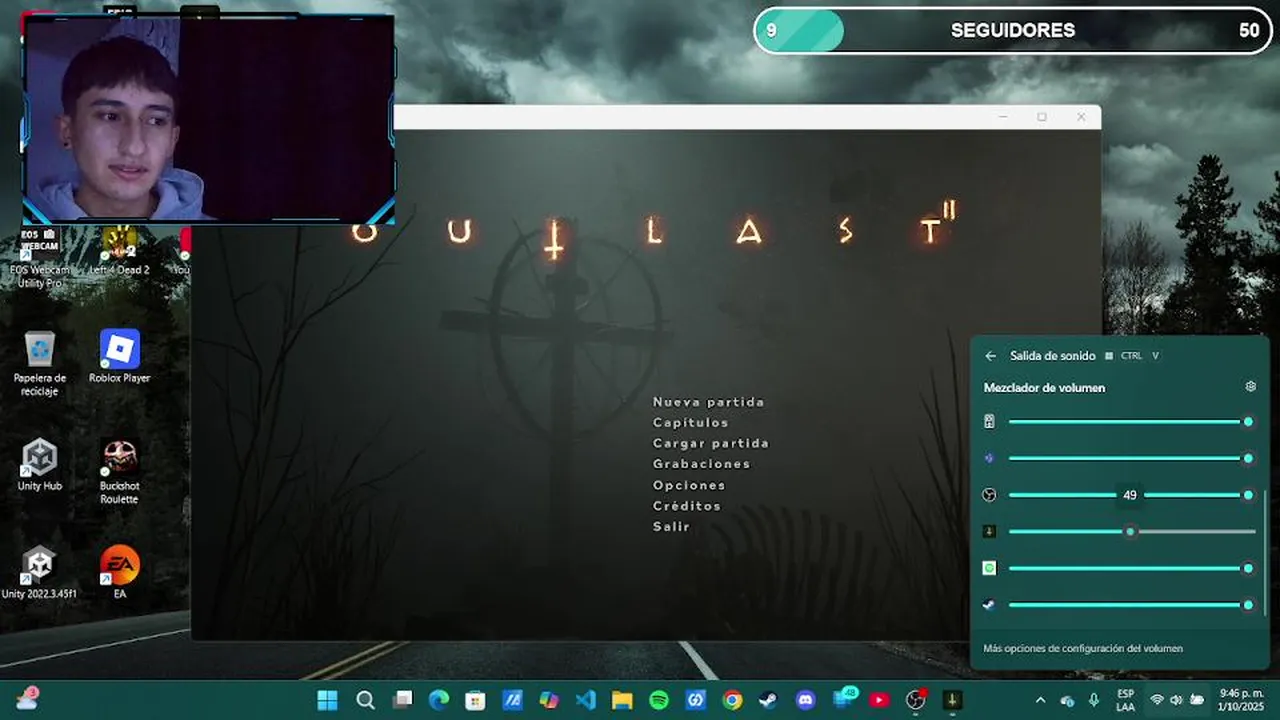Image resolution: width=1280 pixels, height=720 pixels.
Task: Open EOS Webcam Utility Pro shortcut
Action: coord(40,257)
